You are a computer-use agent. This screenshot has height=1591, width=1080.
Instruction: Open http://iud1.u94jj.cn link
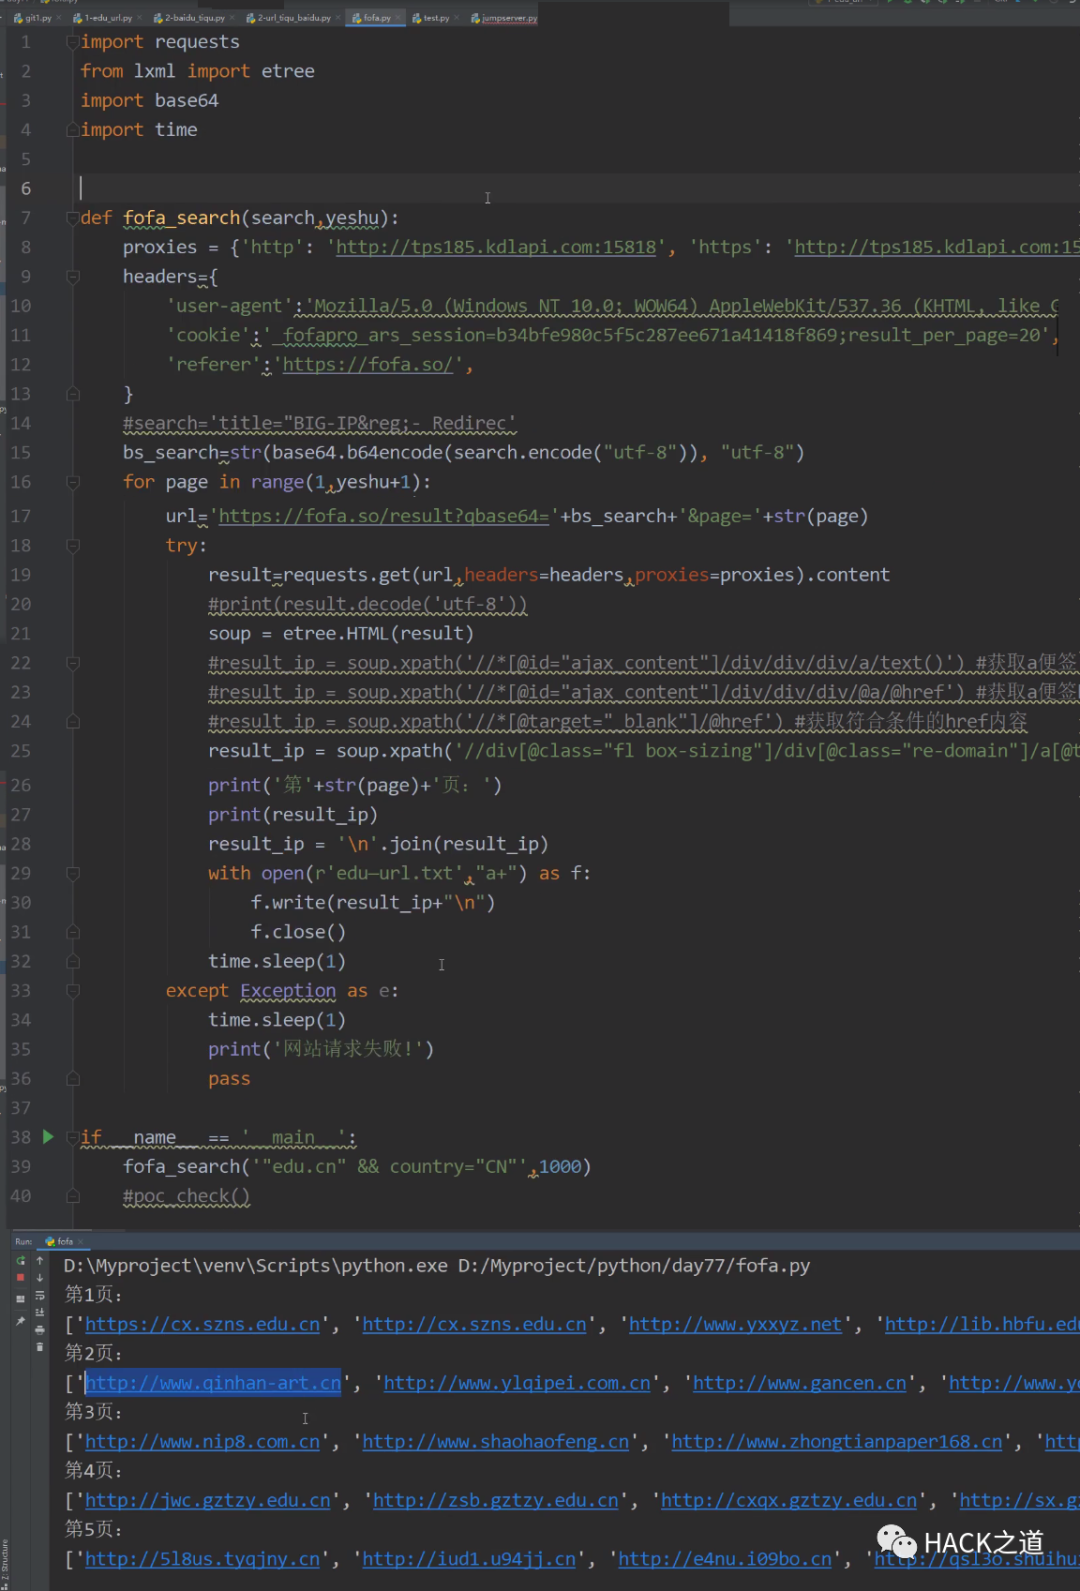click(x=469, y=1559)
